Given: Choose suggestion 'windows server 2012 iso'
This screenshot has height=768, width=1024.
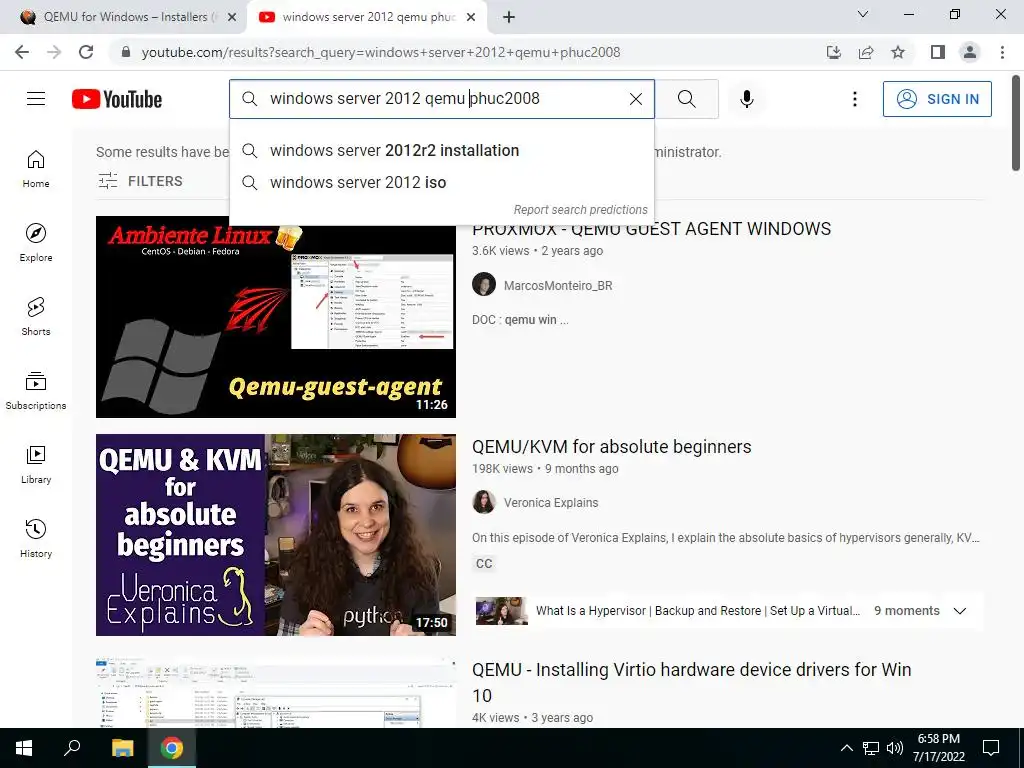Looking at the screenshot, I should point(441,182).
